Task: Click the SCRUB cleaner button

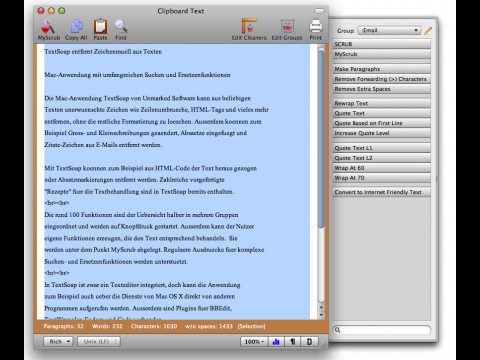Action: click(382, 44)
